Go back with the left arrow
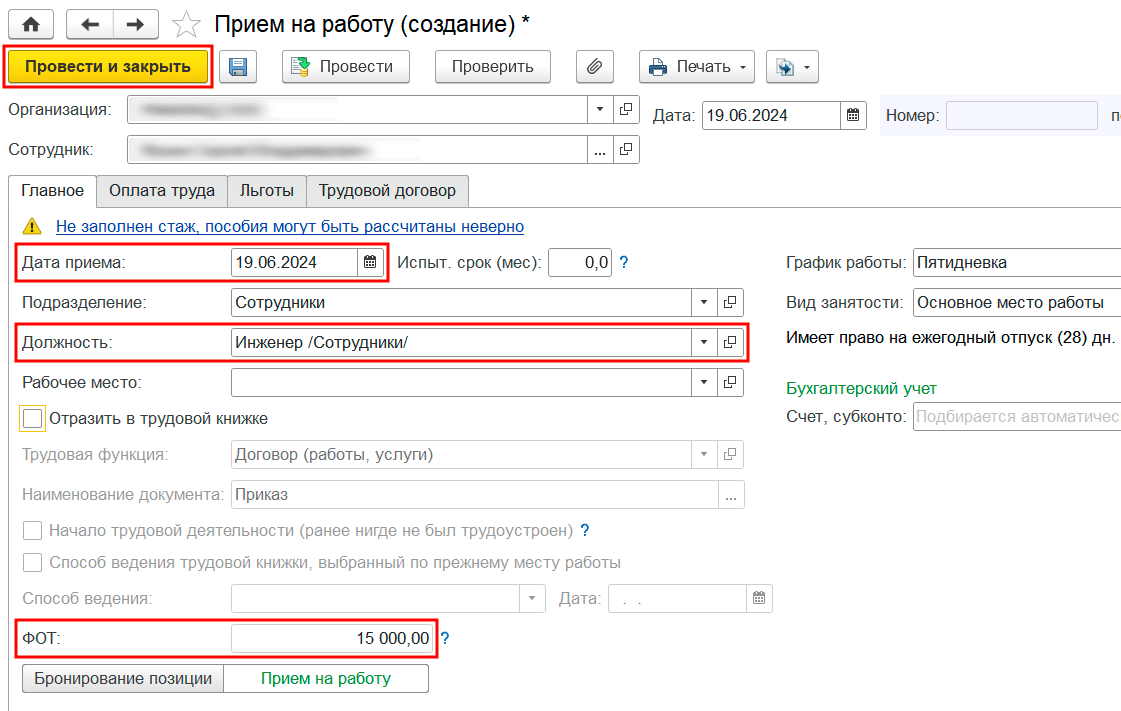 tap(90, 24)
